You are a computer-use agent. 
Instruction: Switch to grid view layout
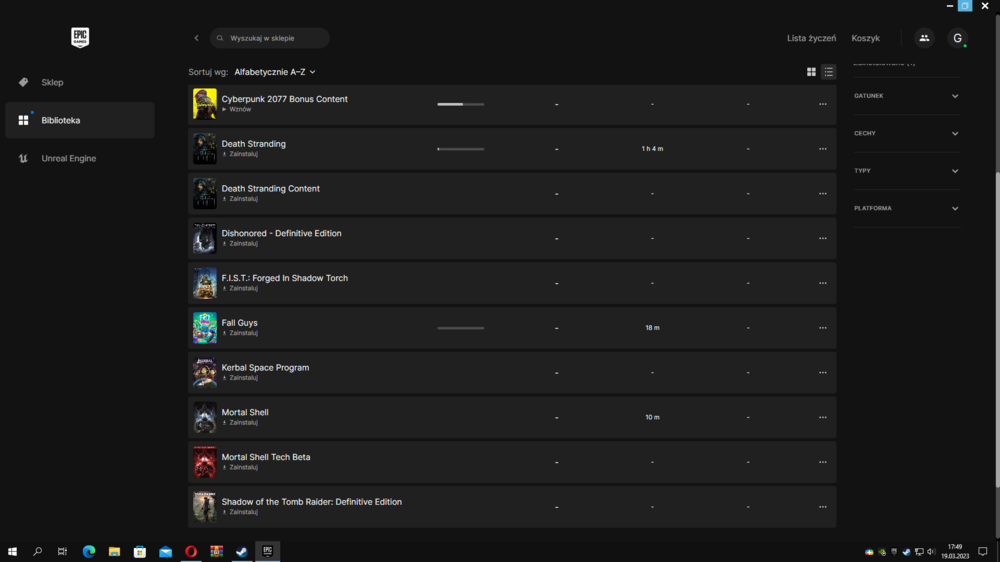tap(811, 72)
